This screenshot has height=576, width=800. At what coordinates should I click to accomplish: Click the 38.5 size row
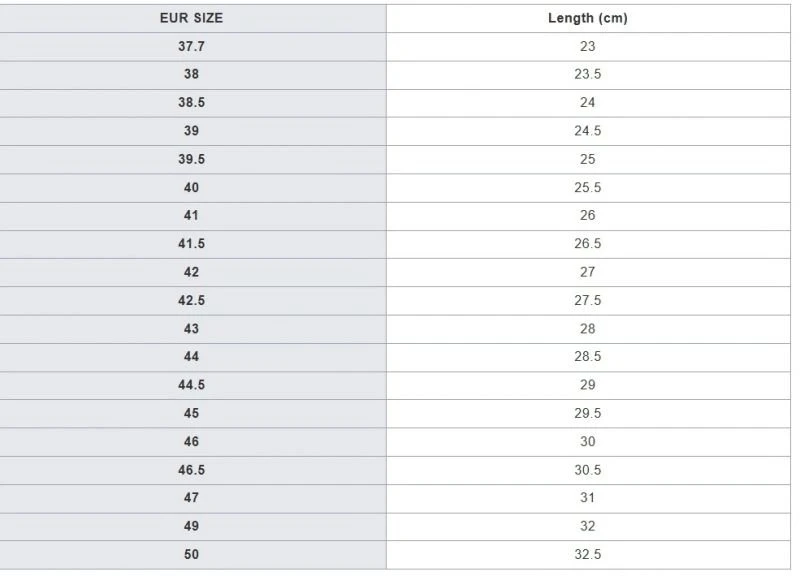coord(395,103)
